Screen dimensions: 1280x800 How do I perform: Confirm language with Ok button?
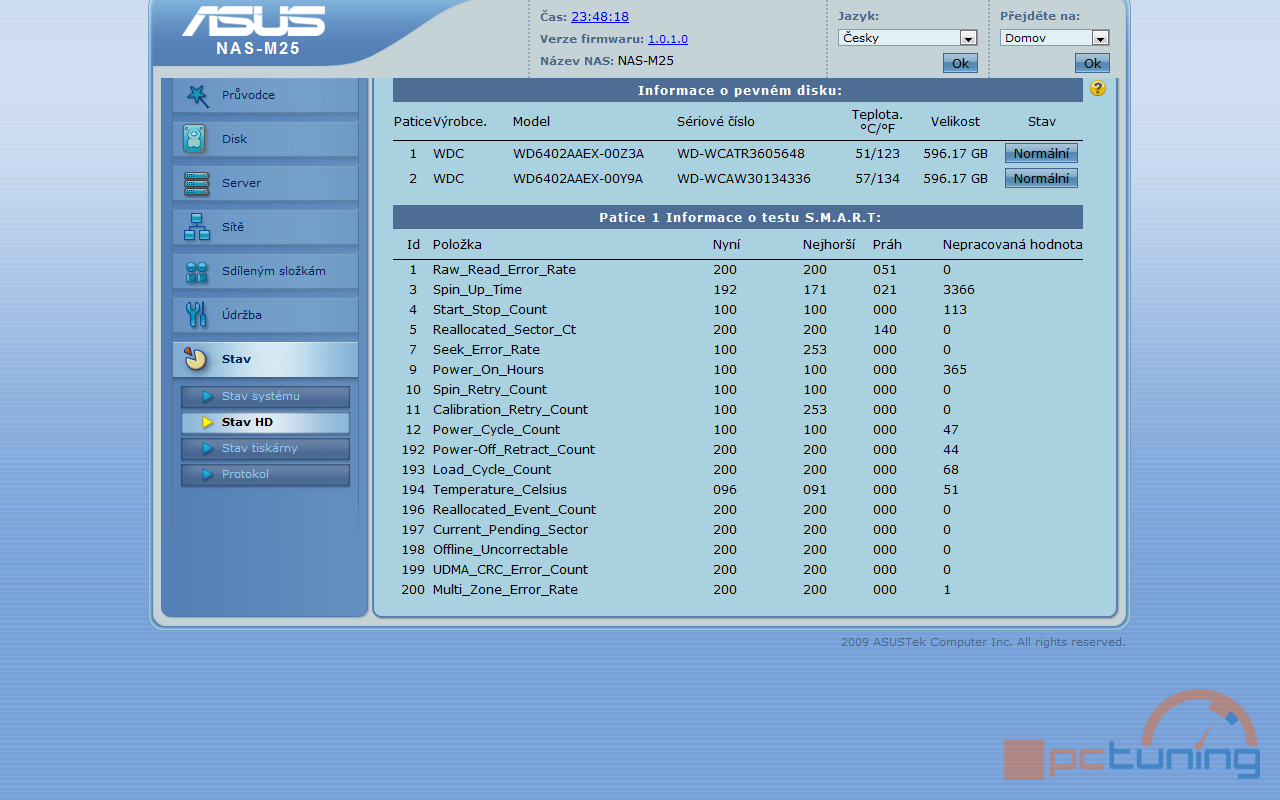pos(960,64)
